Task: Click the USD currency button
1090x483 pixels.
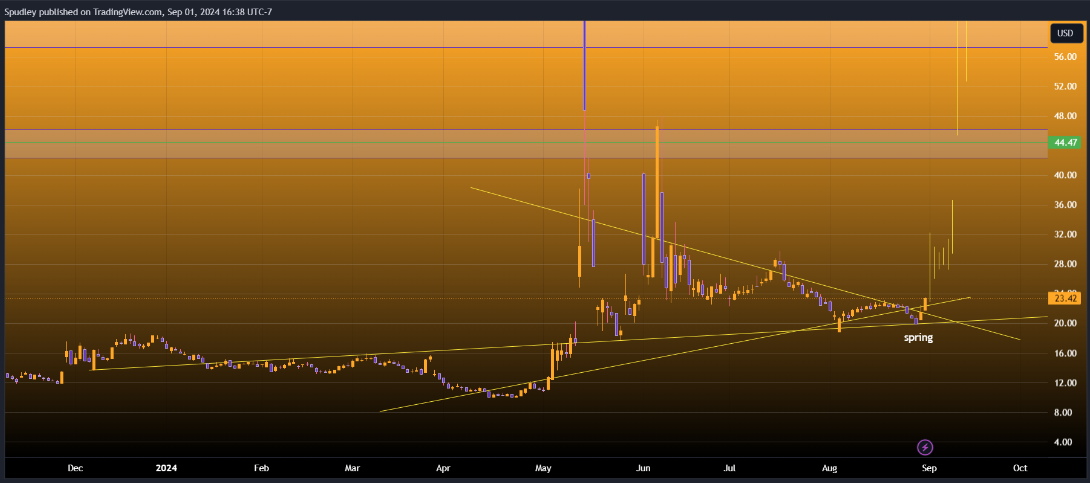Action: (x=1065, y=33)
